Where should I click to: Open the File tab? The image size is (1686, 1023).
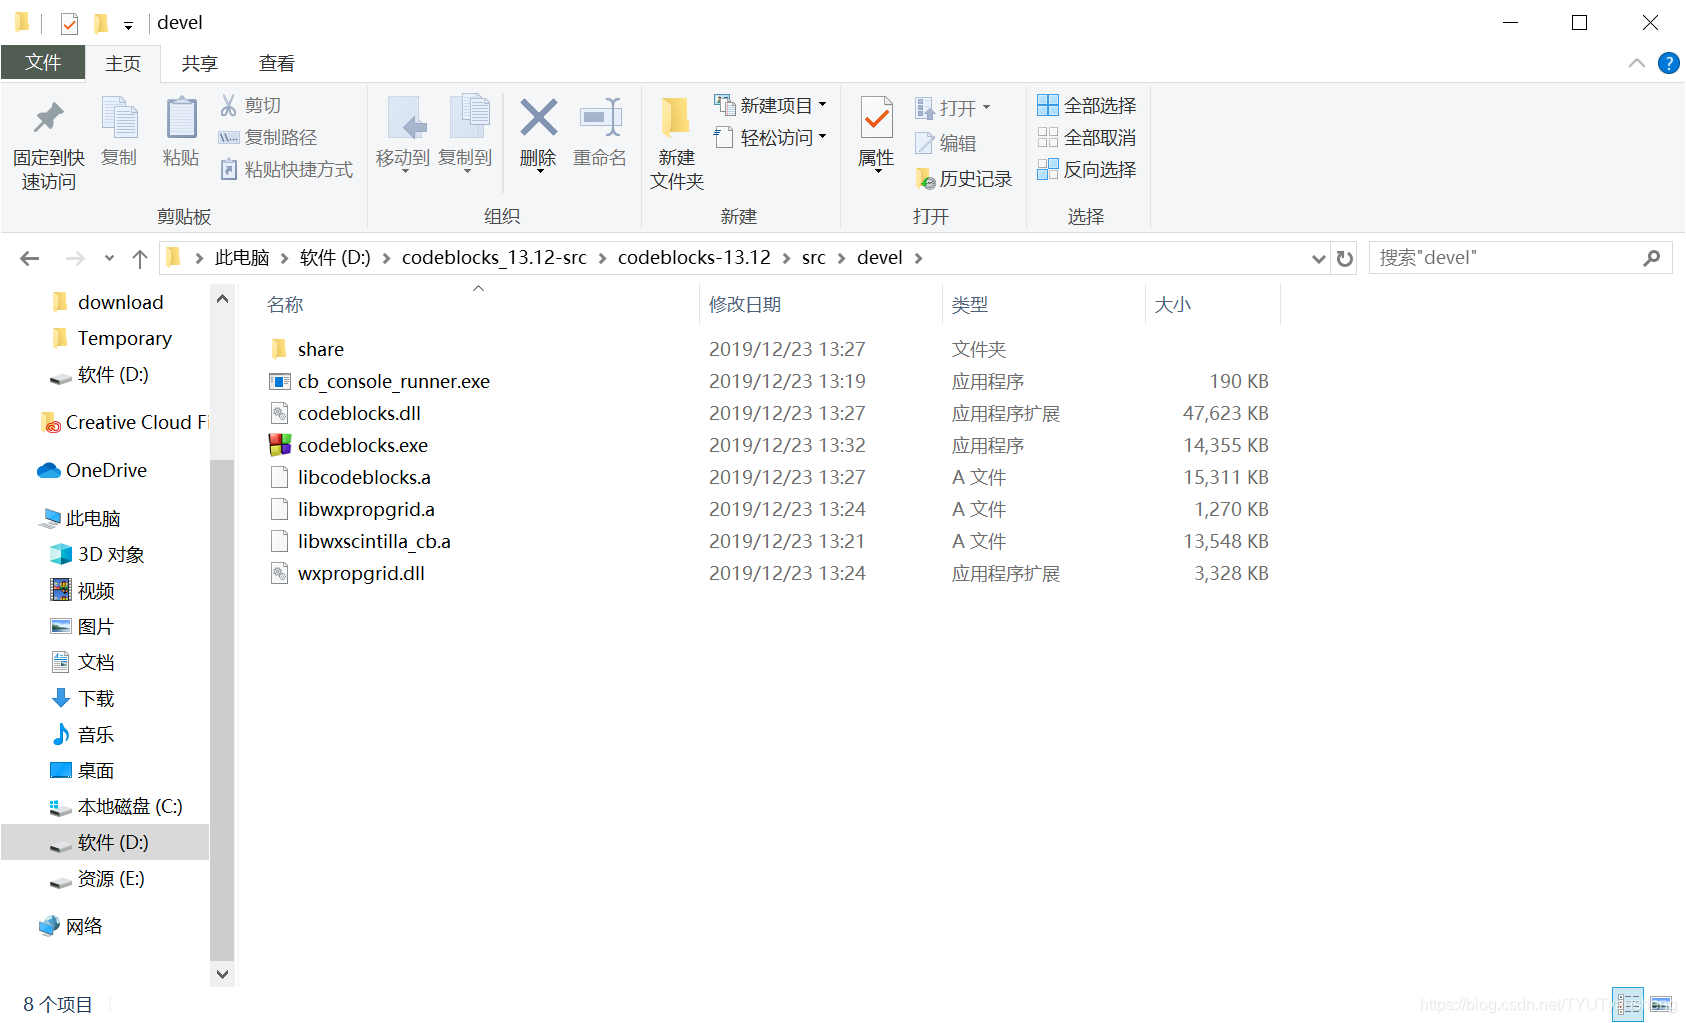[x=43, y=63]
